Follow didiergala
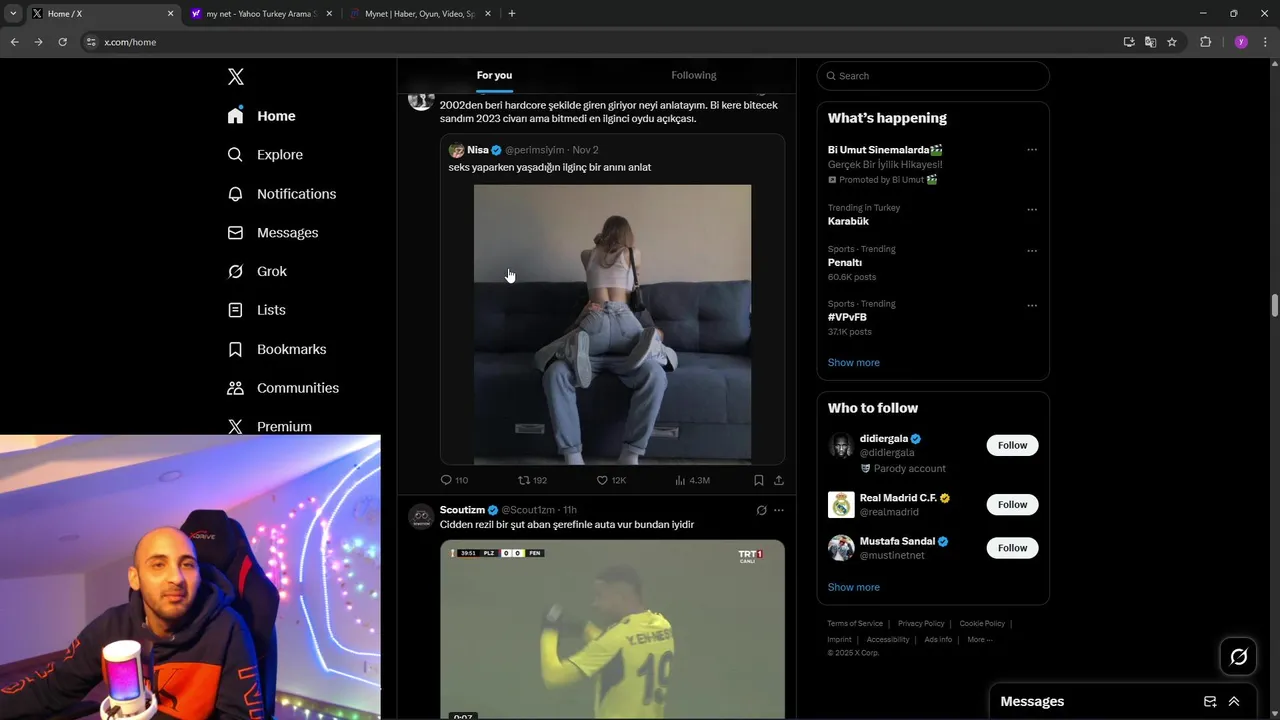 coord(1012,445)
